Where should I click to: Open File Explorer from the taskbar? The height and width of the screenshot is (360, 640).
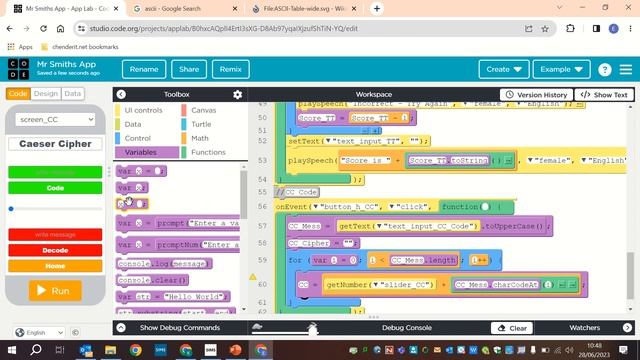(110, 350)
